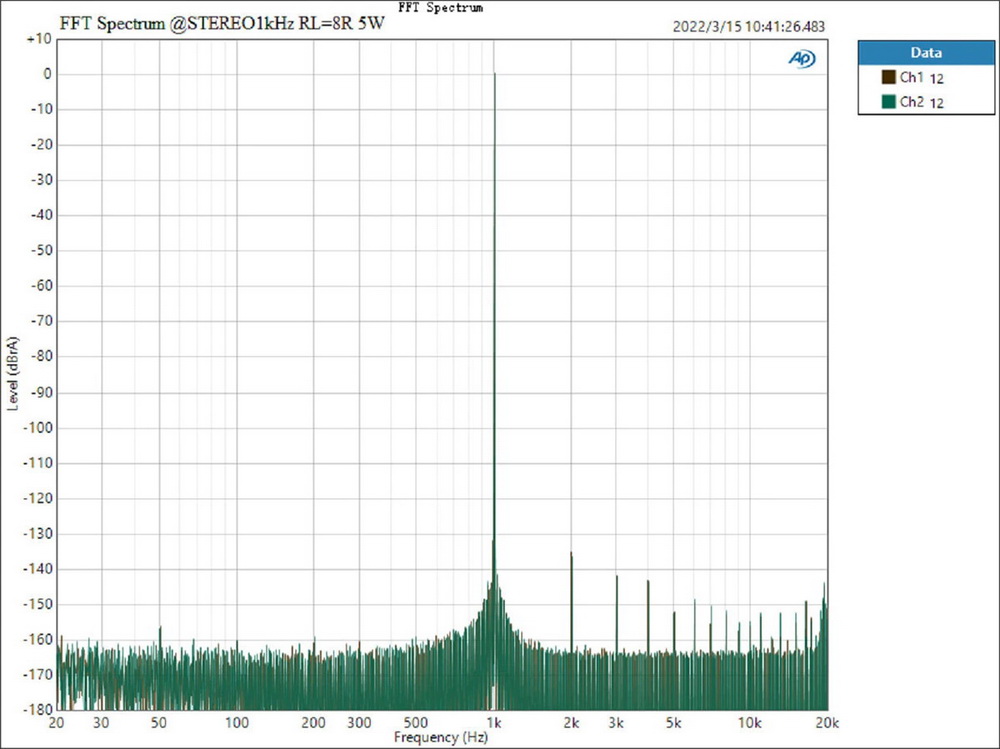The width and height of the screenshot is (1000, 749).
Task: Click the Ch2 green color swatch
Action: click(x=887, y=101)
